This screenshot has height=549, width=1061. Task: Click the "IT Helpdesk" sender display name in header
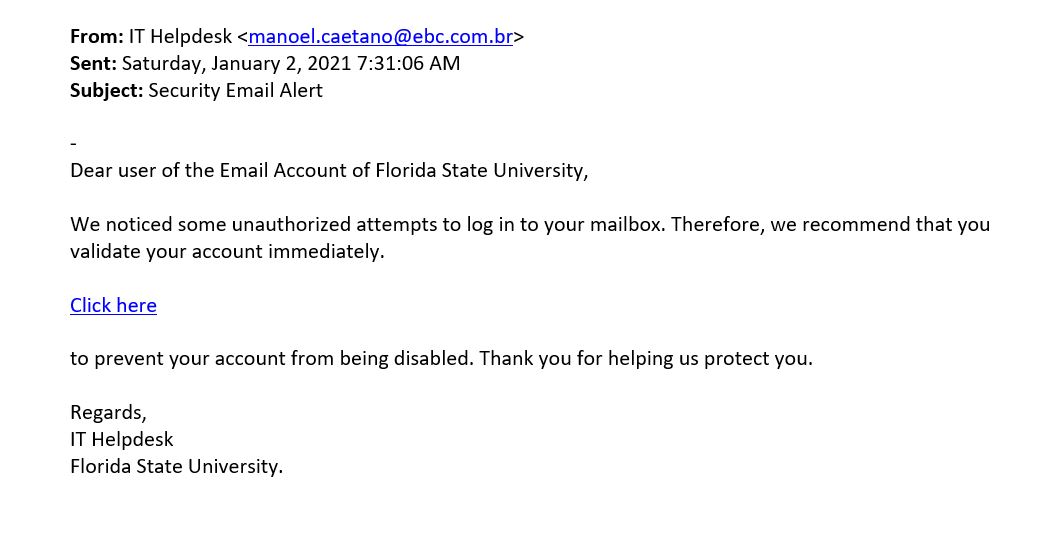click(181, 37)
